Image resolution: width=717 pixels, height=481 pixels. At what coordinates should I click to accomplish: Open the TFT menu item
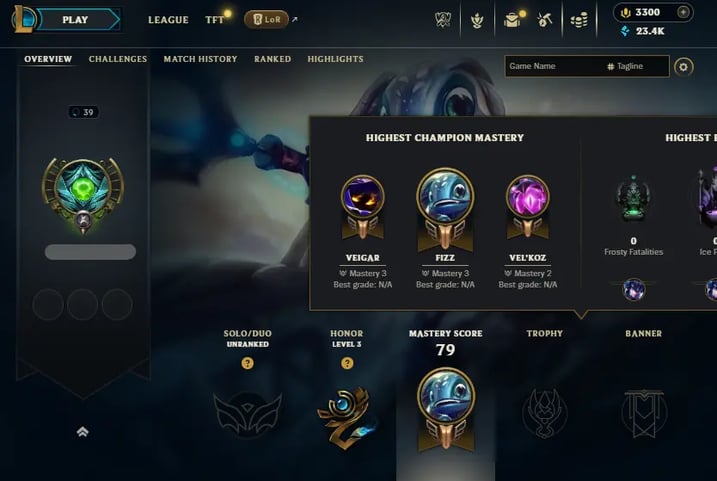point(215,20)
